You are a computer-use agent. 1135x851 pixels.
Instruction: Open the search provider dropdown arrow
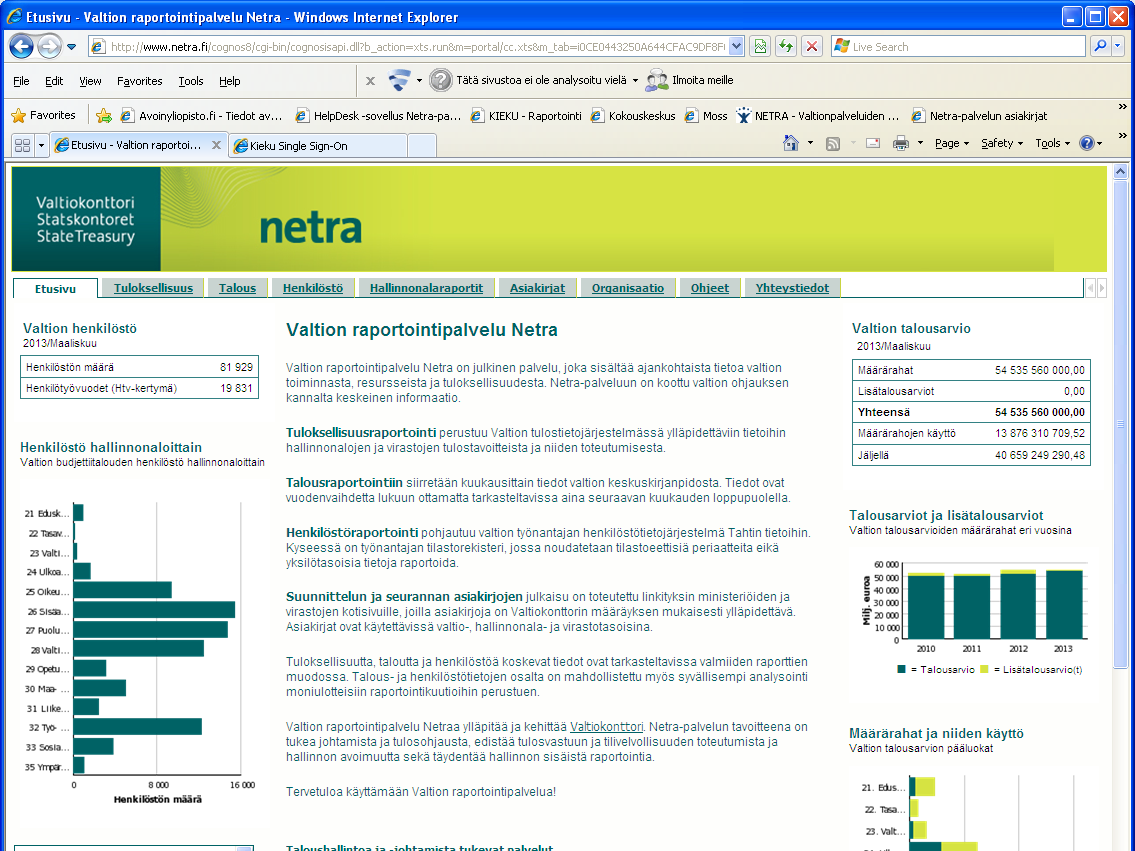(1118, 47)
